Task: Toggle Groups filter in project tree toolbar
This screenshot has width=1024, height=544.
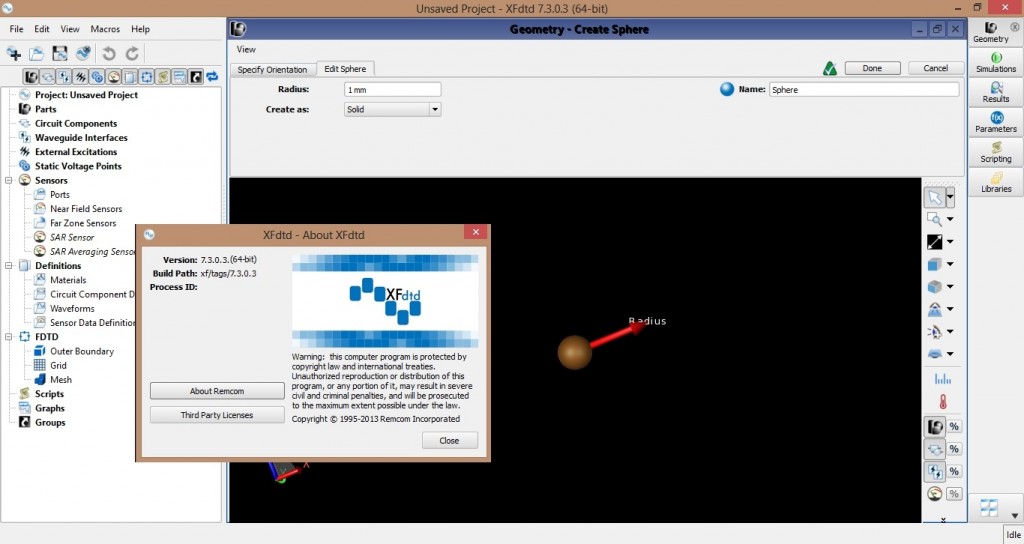Action: pyautogui.click(x=196, y=77)
